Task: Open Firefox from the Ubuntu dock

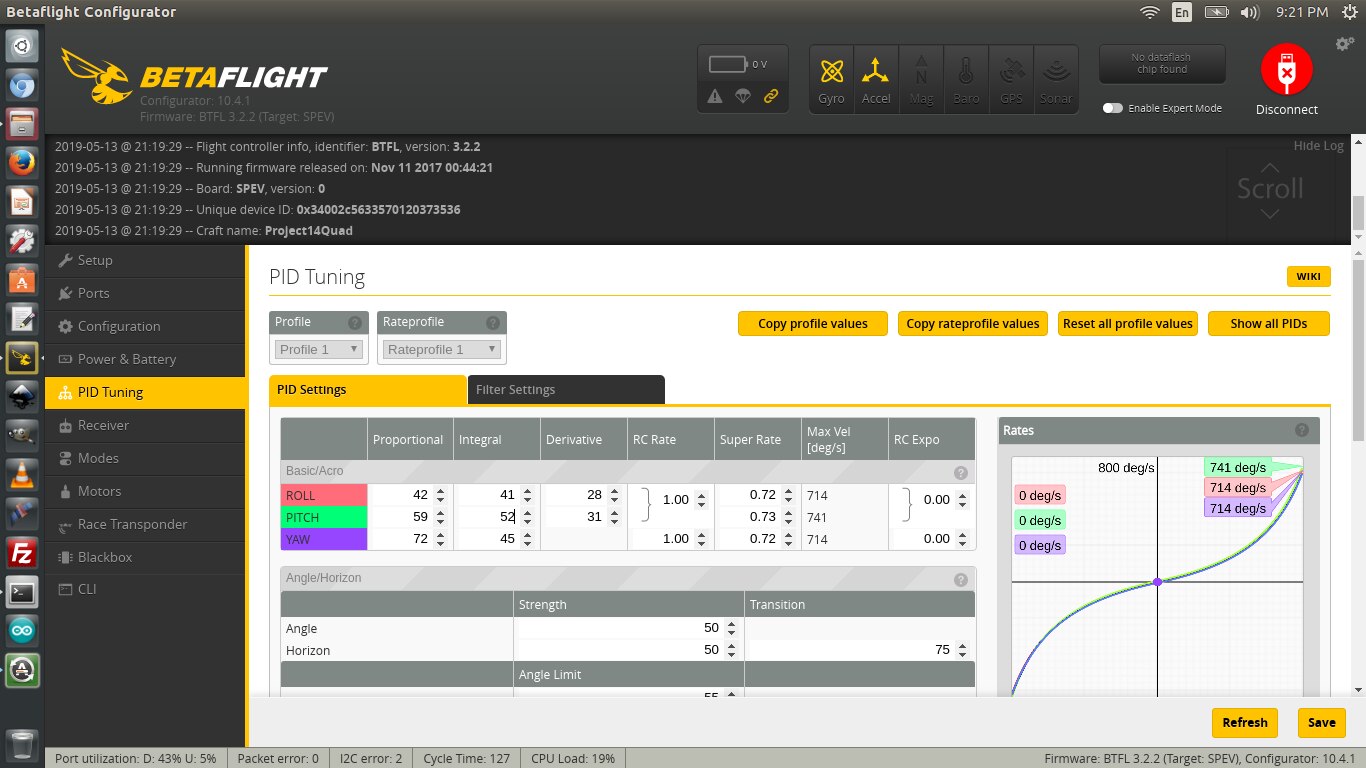Action: (x=22, y=162)
